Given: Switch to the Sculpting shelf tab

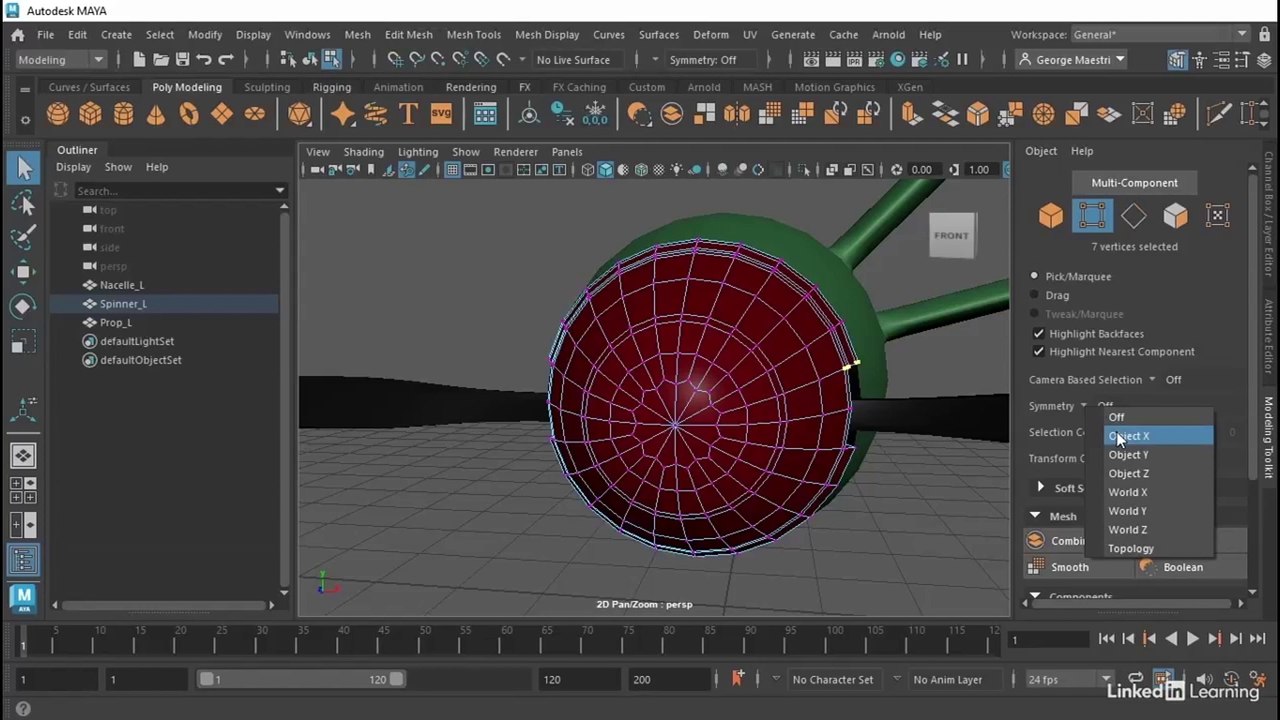Looking at the screenshot, I should click(x=267, y=87).
